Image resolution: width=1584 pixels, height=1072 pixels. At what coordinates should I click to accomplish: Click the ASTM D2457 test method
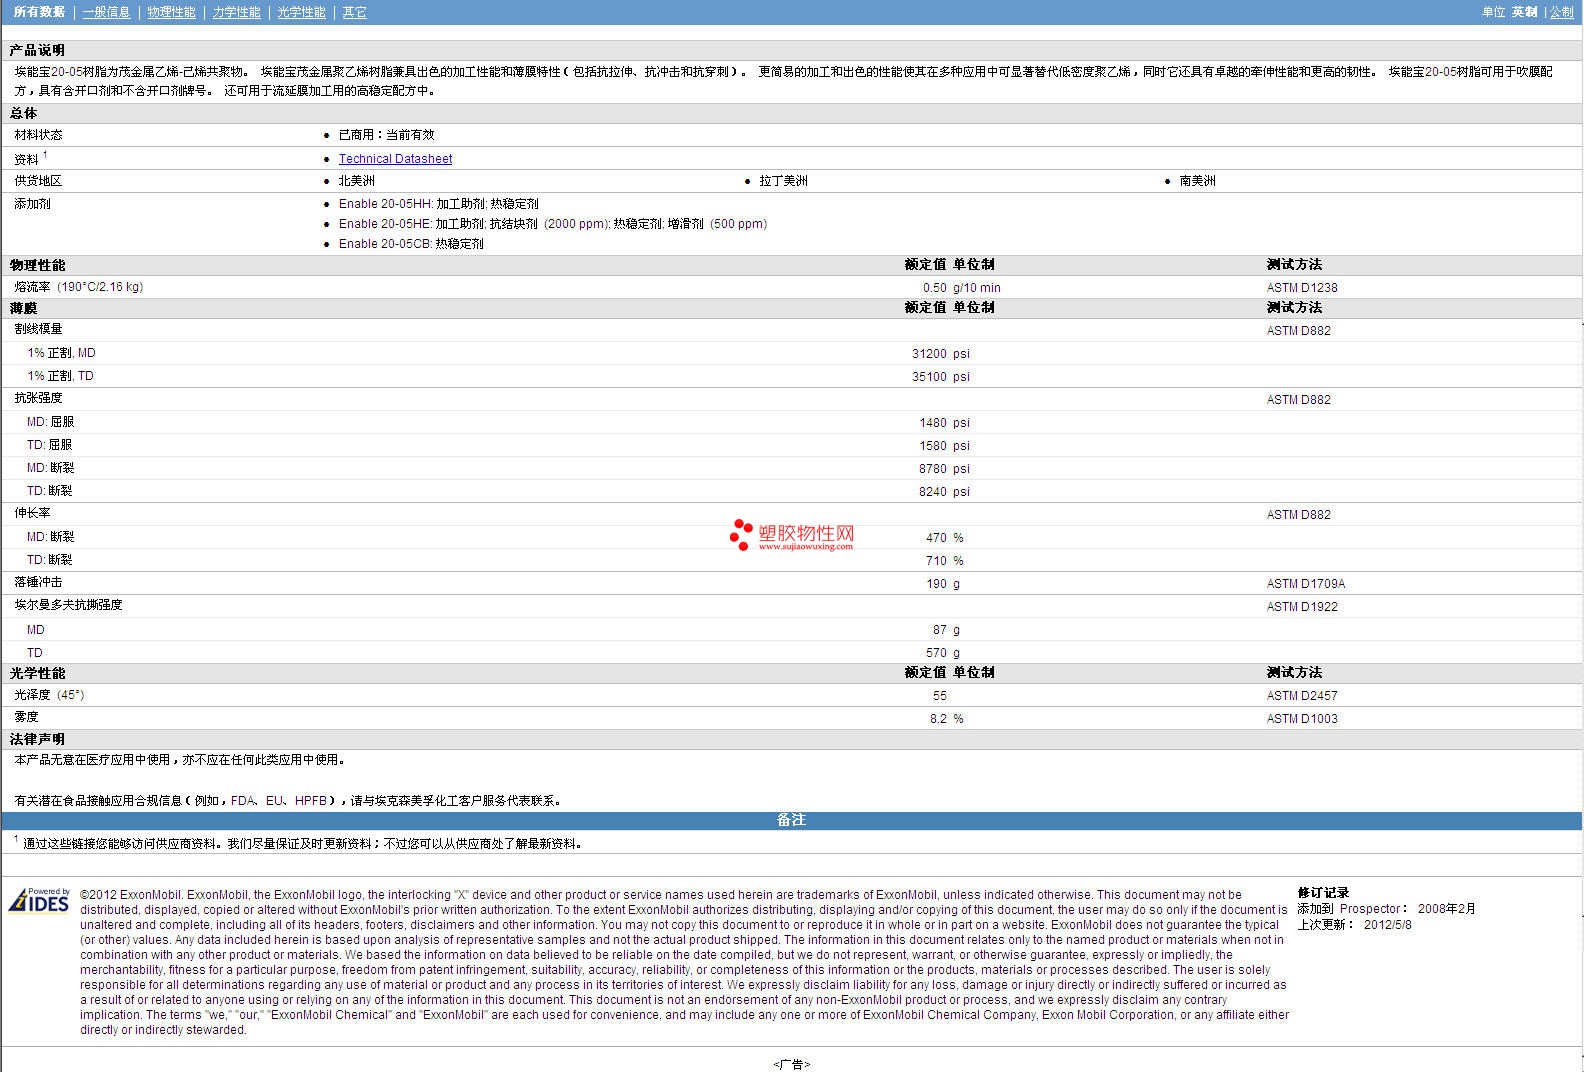pyautogui.click(x=1302, y=696)
